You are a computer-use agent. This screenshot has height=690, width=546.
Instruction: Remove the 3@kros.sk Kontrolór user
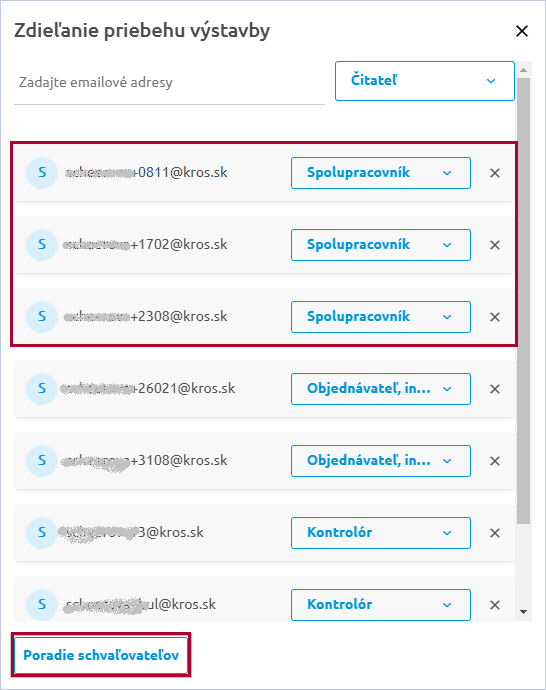pos(495,533)
